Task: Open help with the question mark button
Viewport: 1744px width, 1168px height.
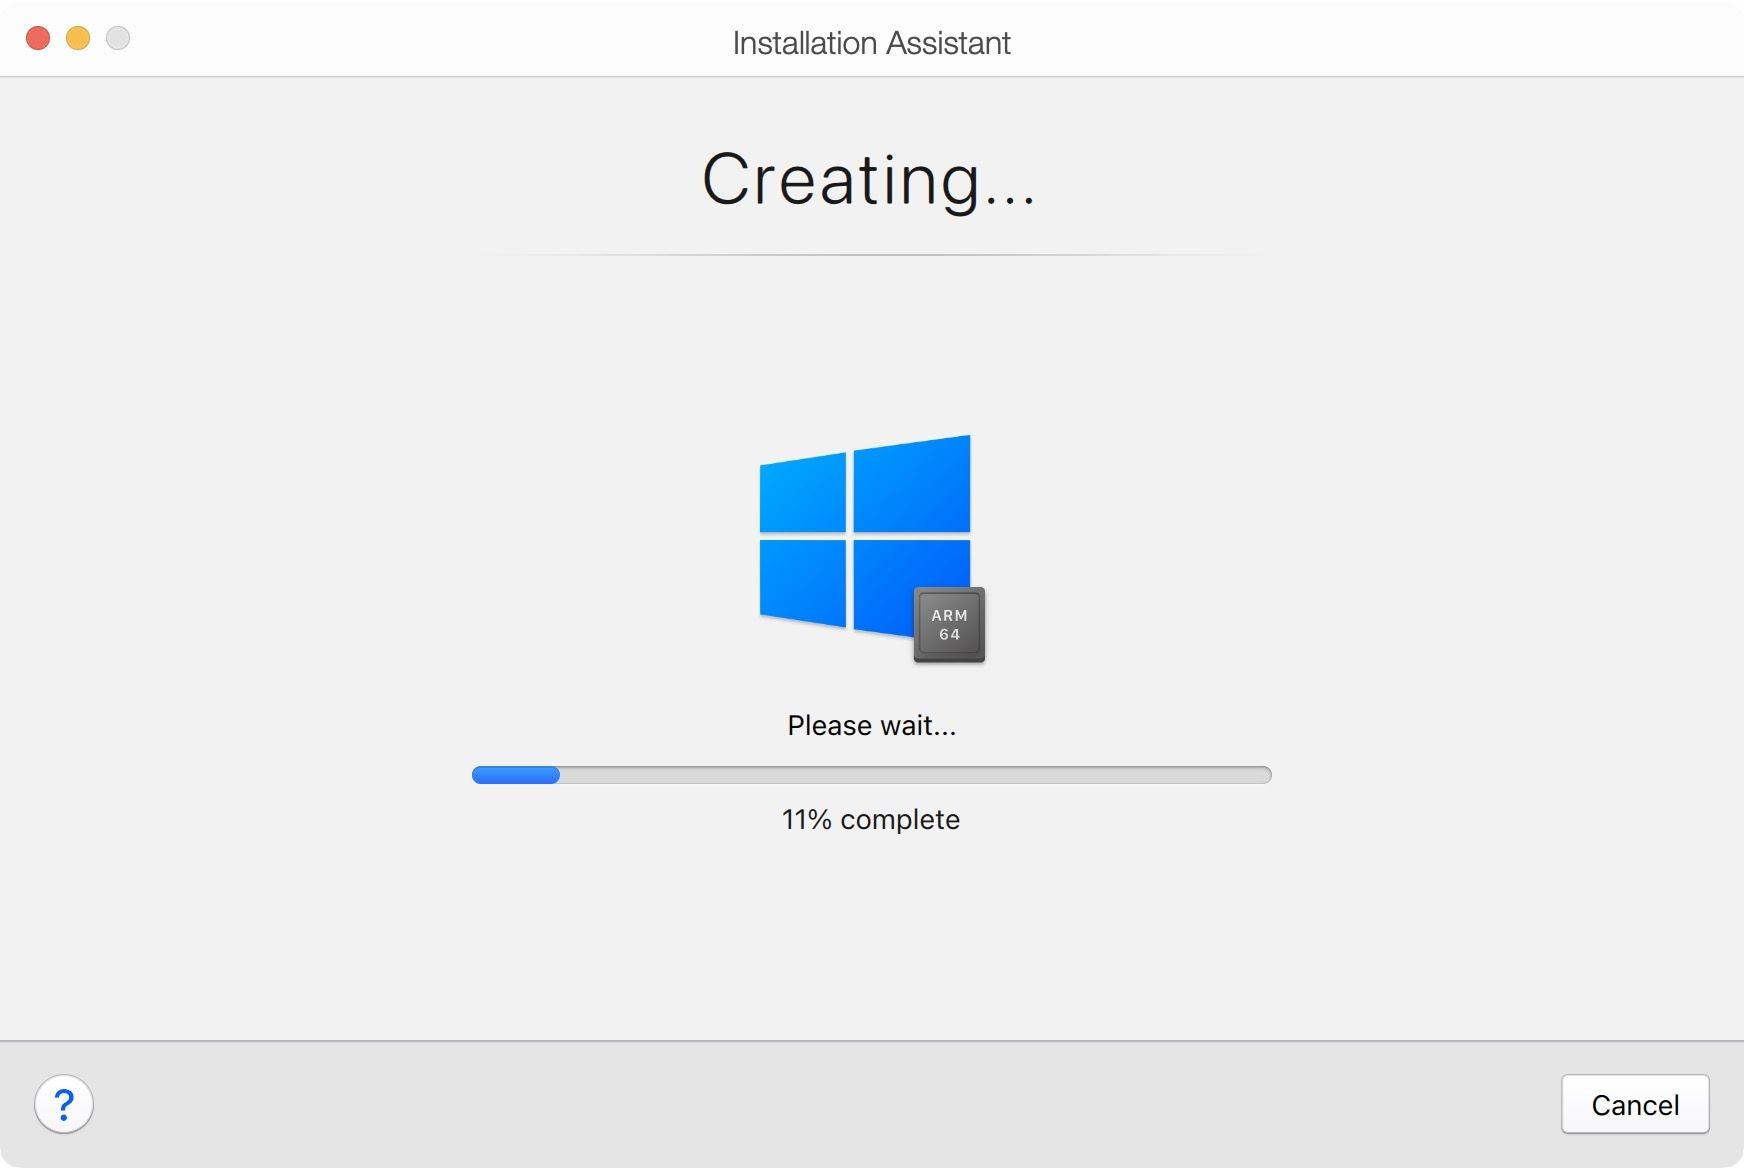Action: point(64,1104)
